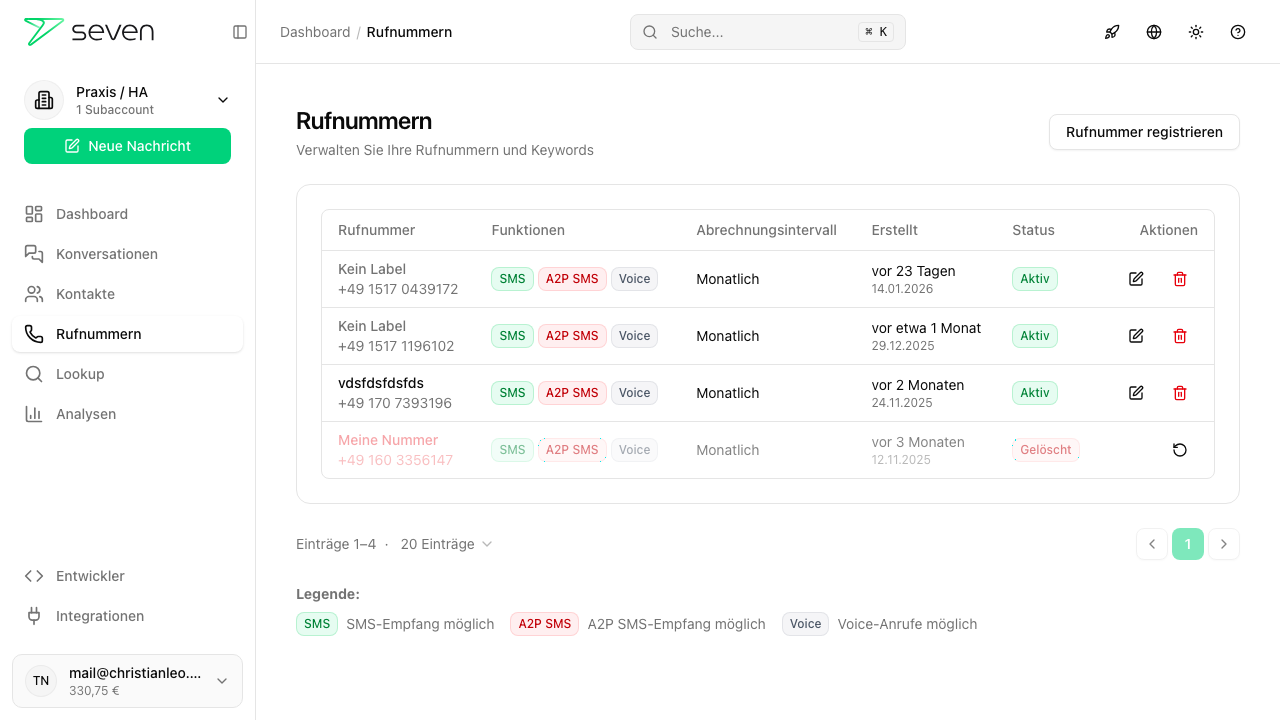Open the 20 Einträge per-page dropdown

tap(446, 544)
